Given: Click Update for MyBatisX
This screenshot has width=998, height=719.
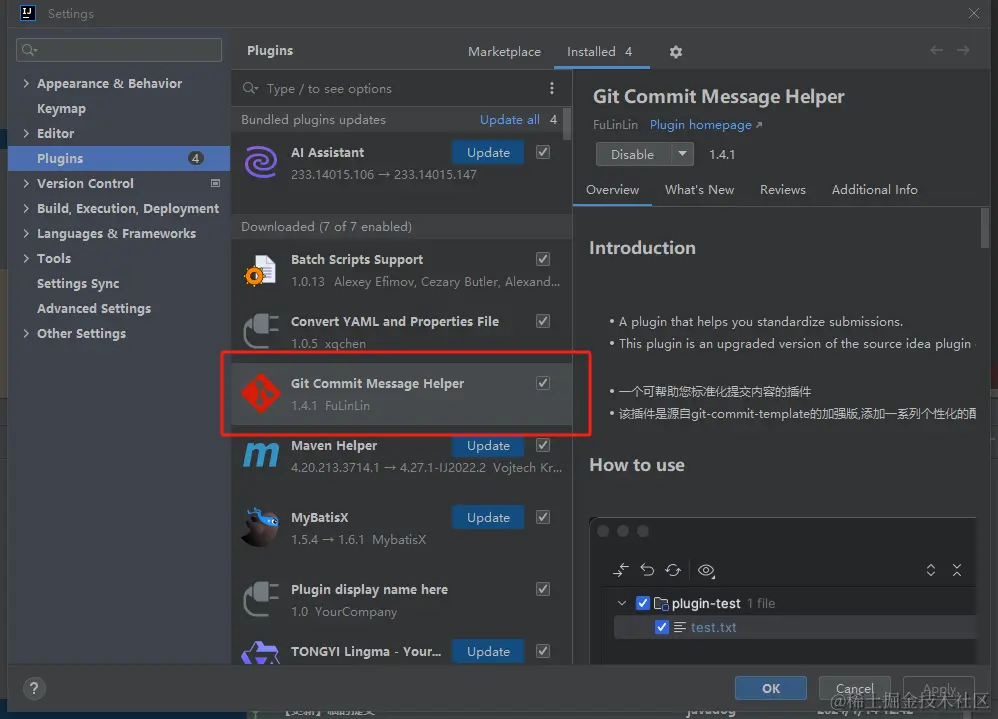Looking at the screenshot, I should point(488,517).
